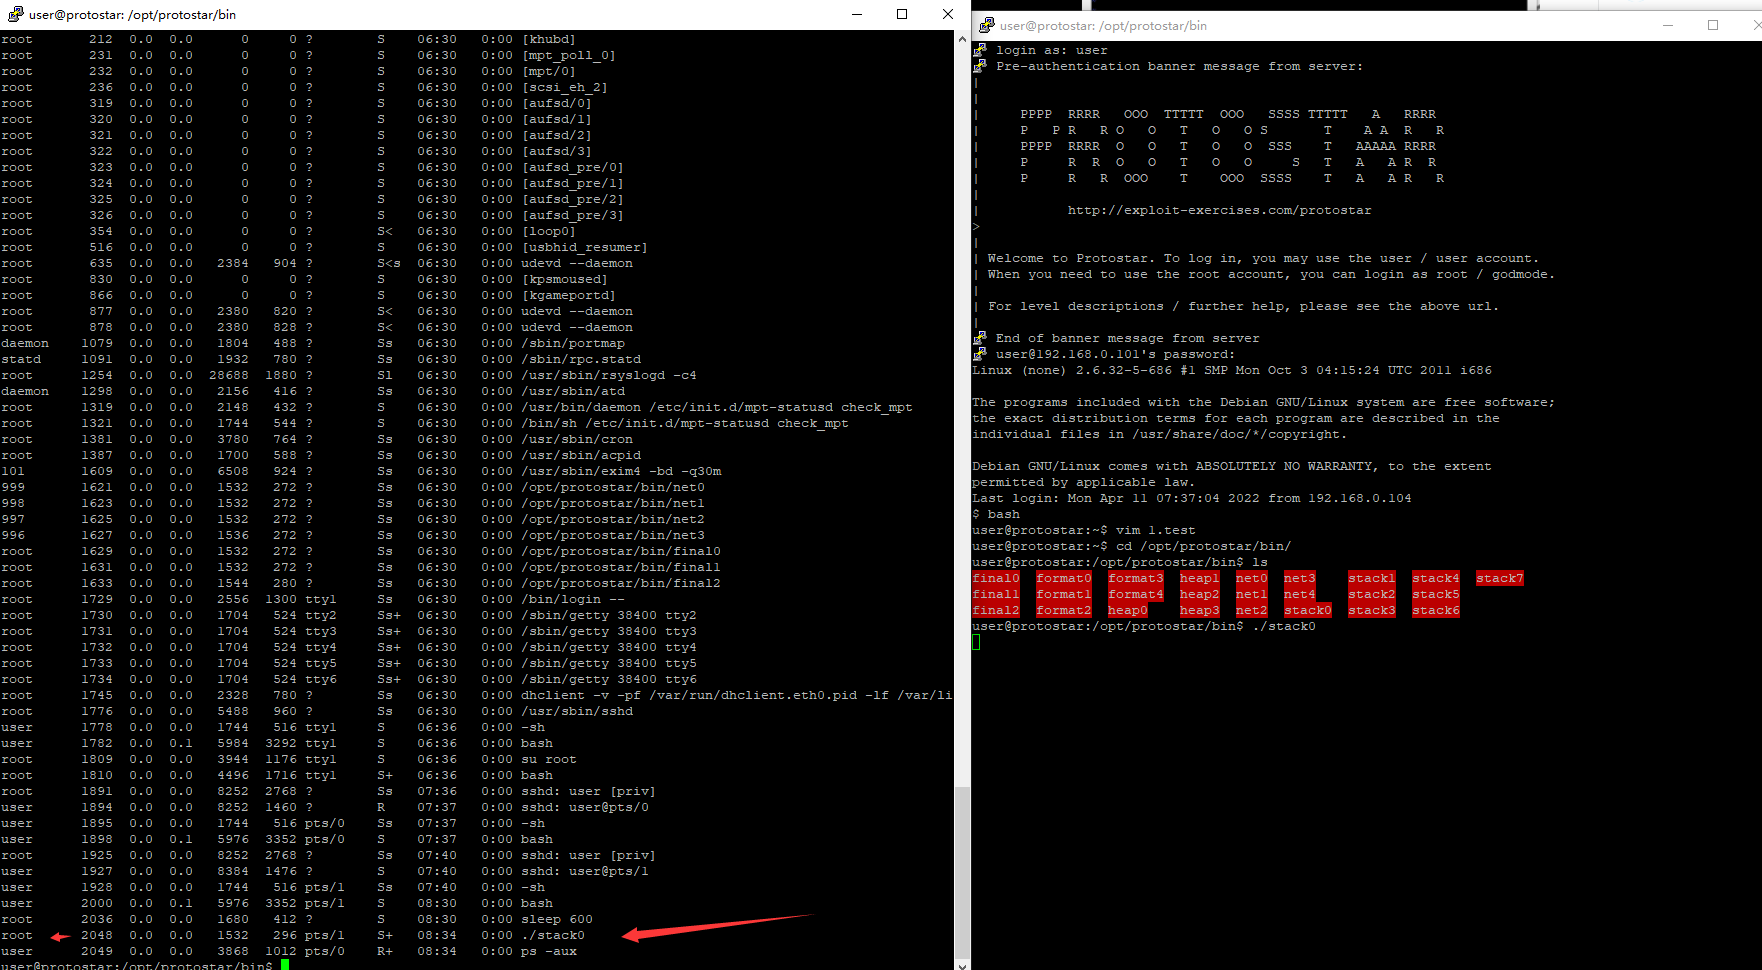
Task: Click the /sbin/portmap process entry
Action: point(573,343)
